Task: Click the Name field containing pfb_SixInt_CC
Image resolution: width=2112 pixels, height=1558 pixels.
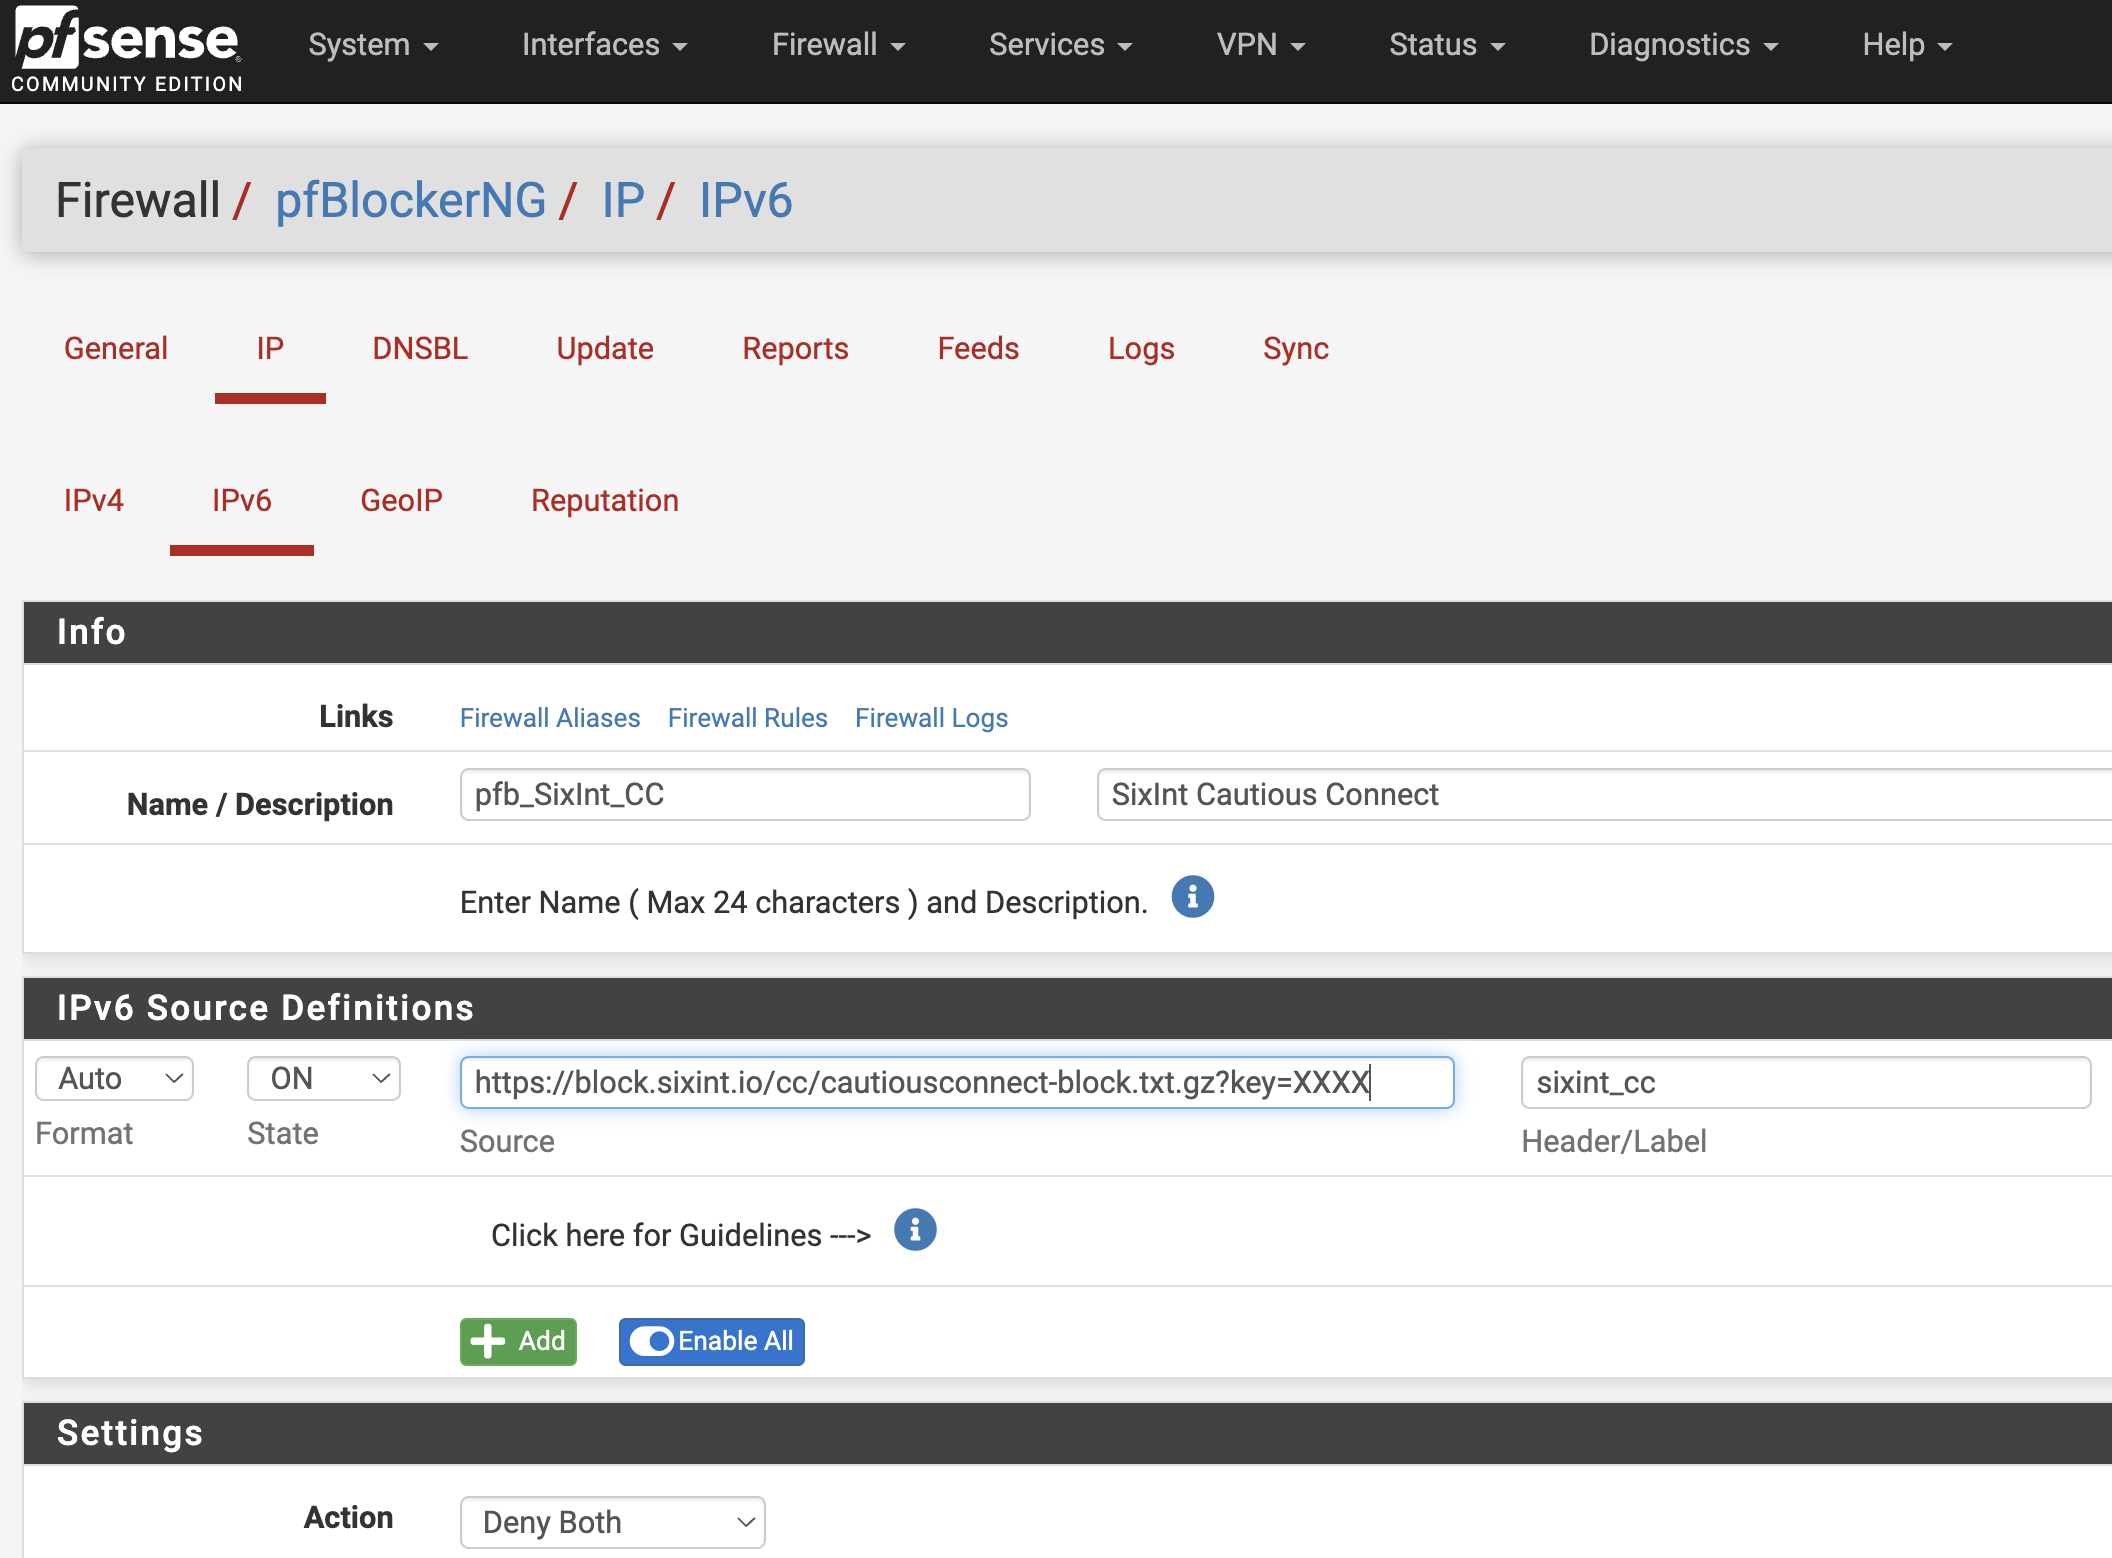Action: pos(745,794)
